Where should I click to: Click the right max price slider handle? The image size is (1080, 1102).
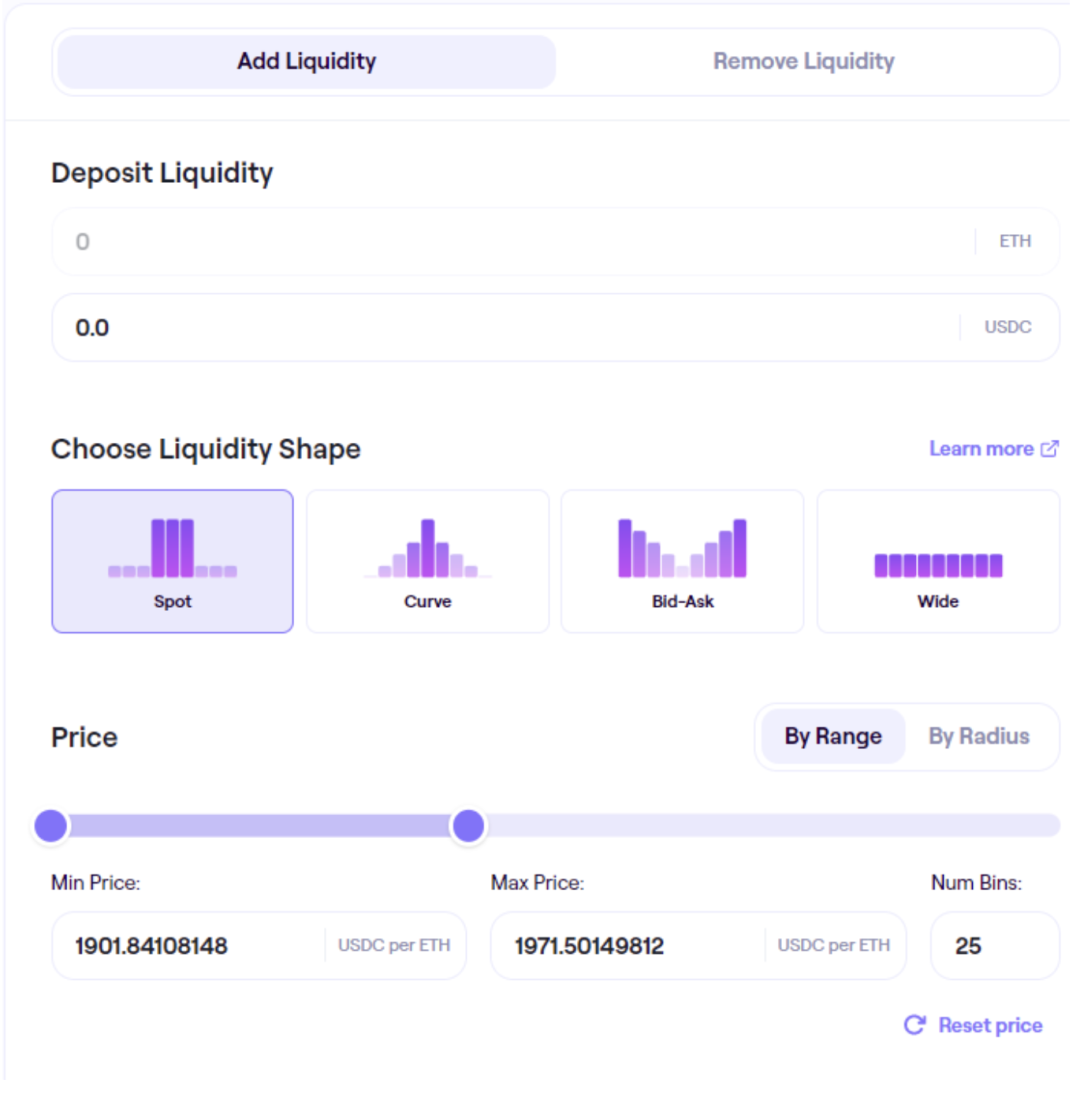(x=468, y=826)
